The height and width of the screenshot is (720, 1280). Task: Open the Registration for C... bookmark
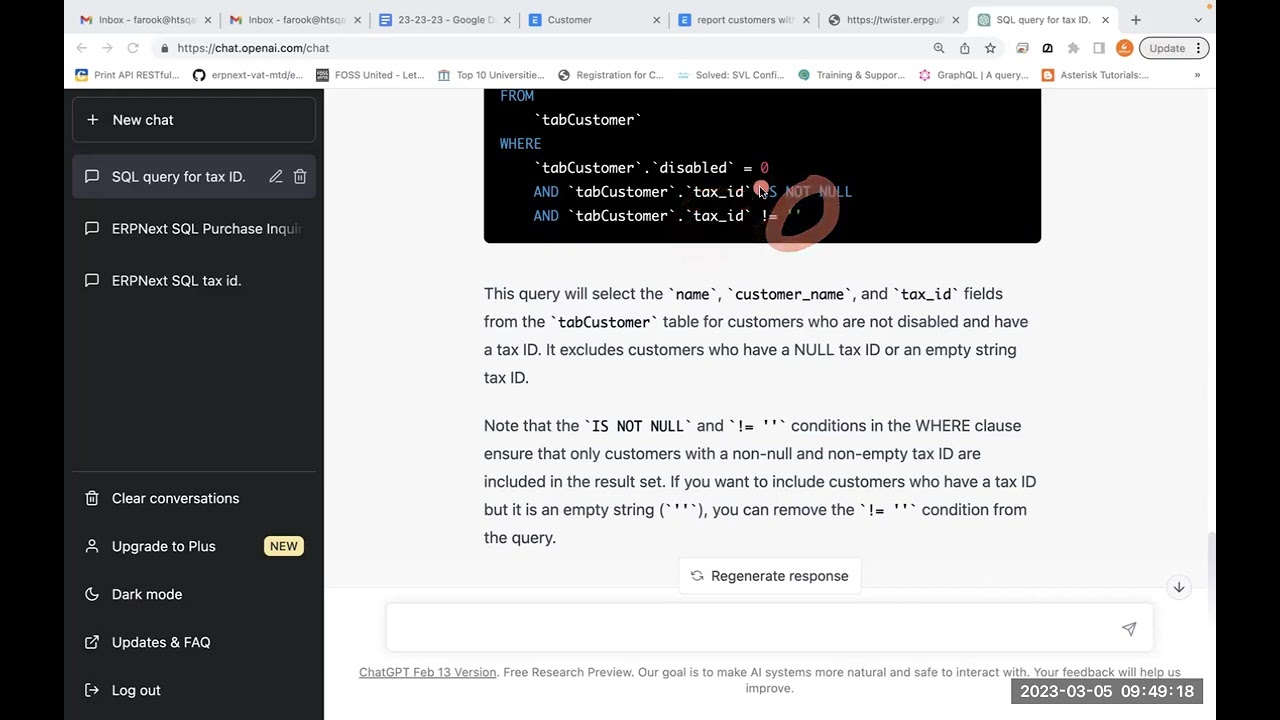pos(611,75)
